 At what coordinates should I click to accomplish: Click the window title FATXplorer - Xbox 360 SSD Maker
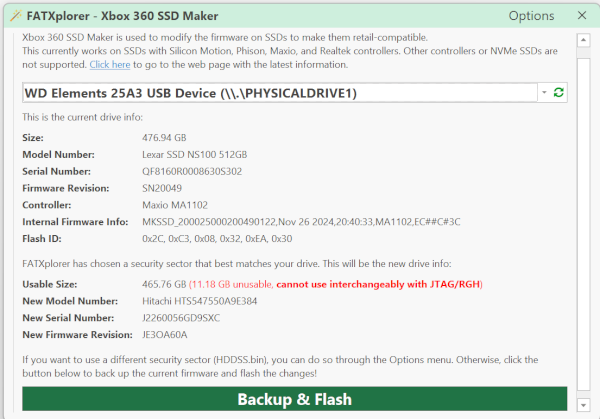click(122, 16)
